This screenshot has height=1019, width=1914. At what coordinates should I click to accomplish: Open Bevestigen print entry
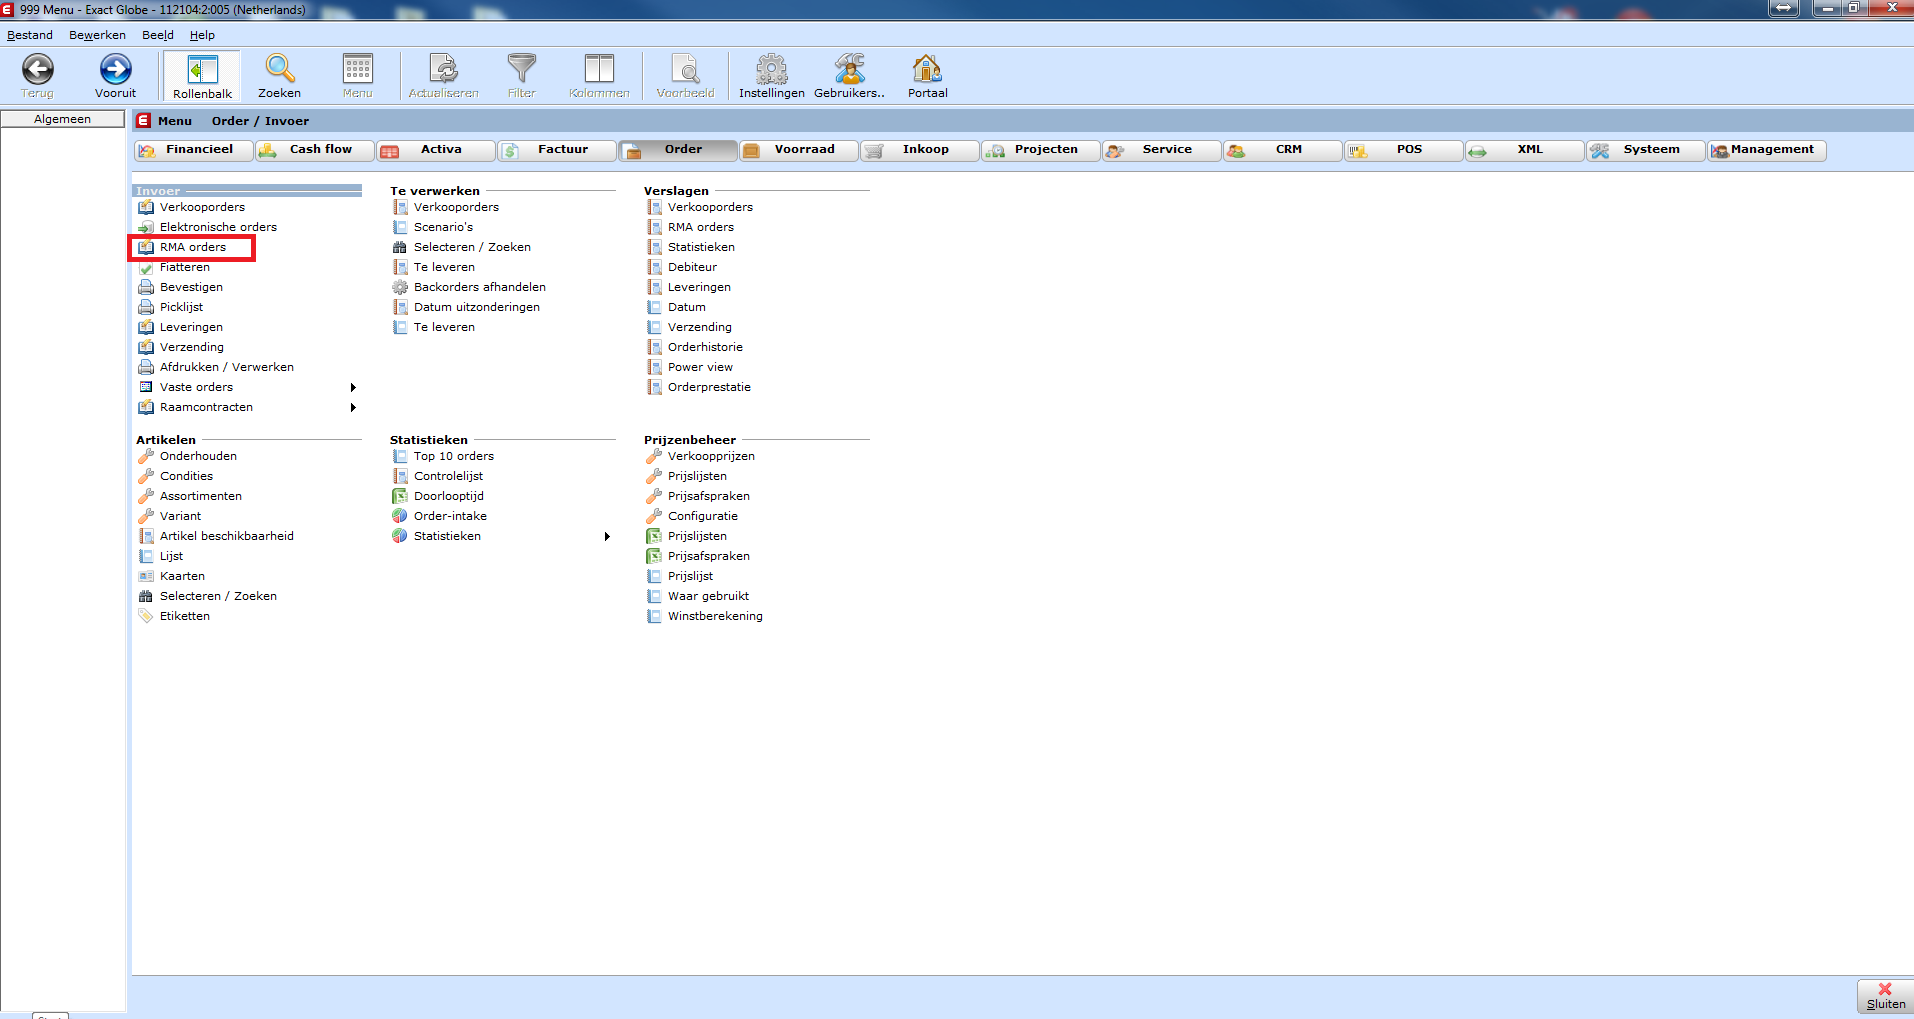[x=191, y=287]
